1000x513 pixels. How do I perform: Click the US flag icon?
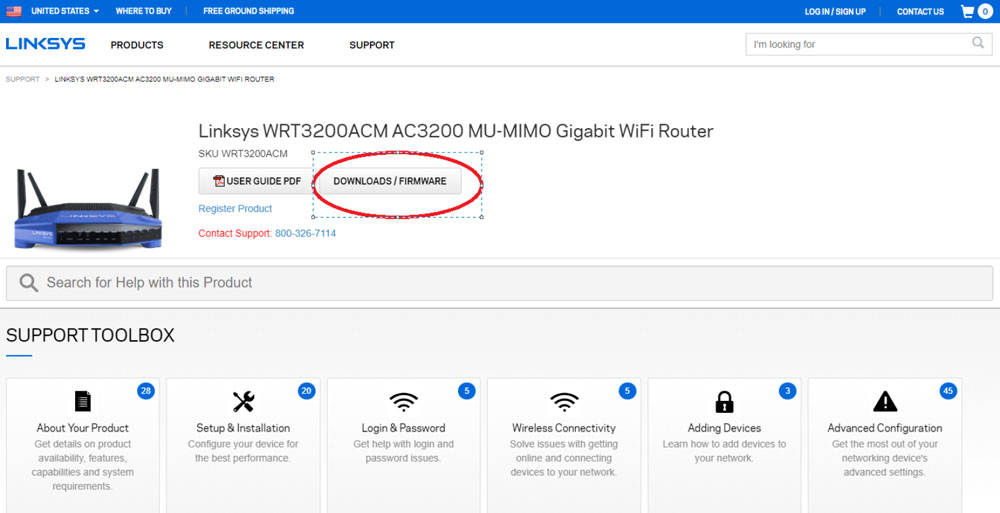tap(13, 11)
